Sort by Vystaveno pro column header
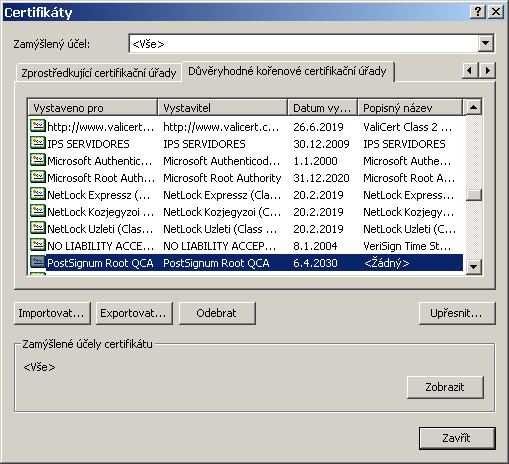Screen dimensions: 509x464 (92, 108)
